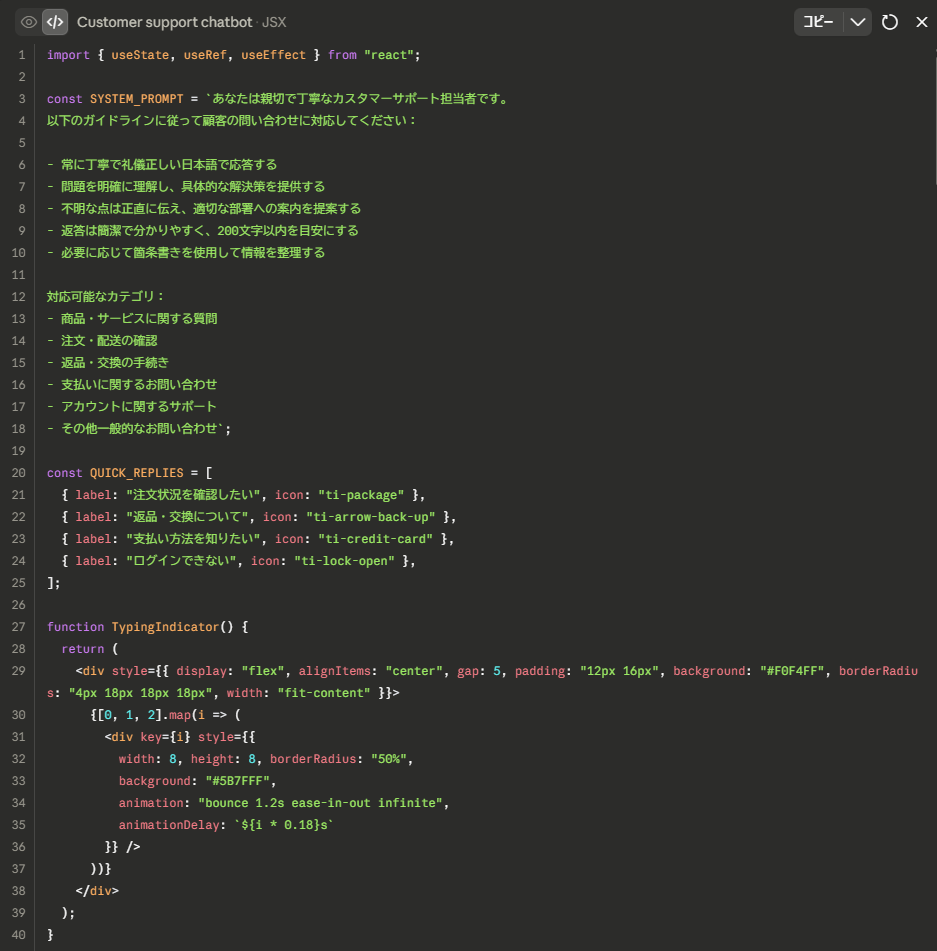
Task: Click 'SYSTEM_PROMPT' constant name on line 3
Action: coord(136,99)
